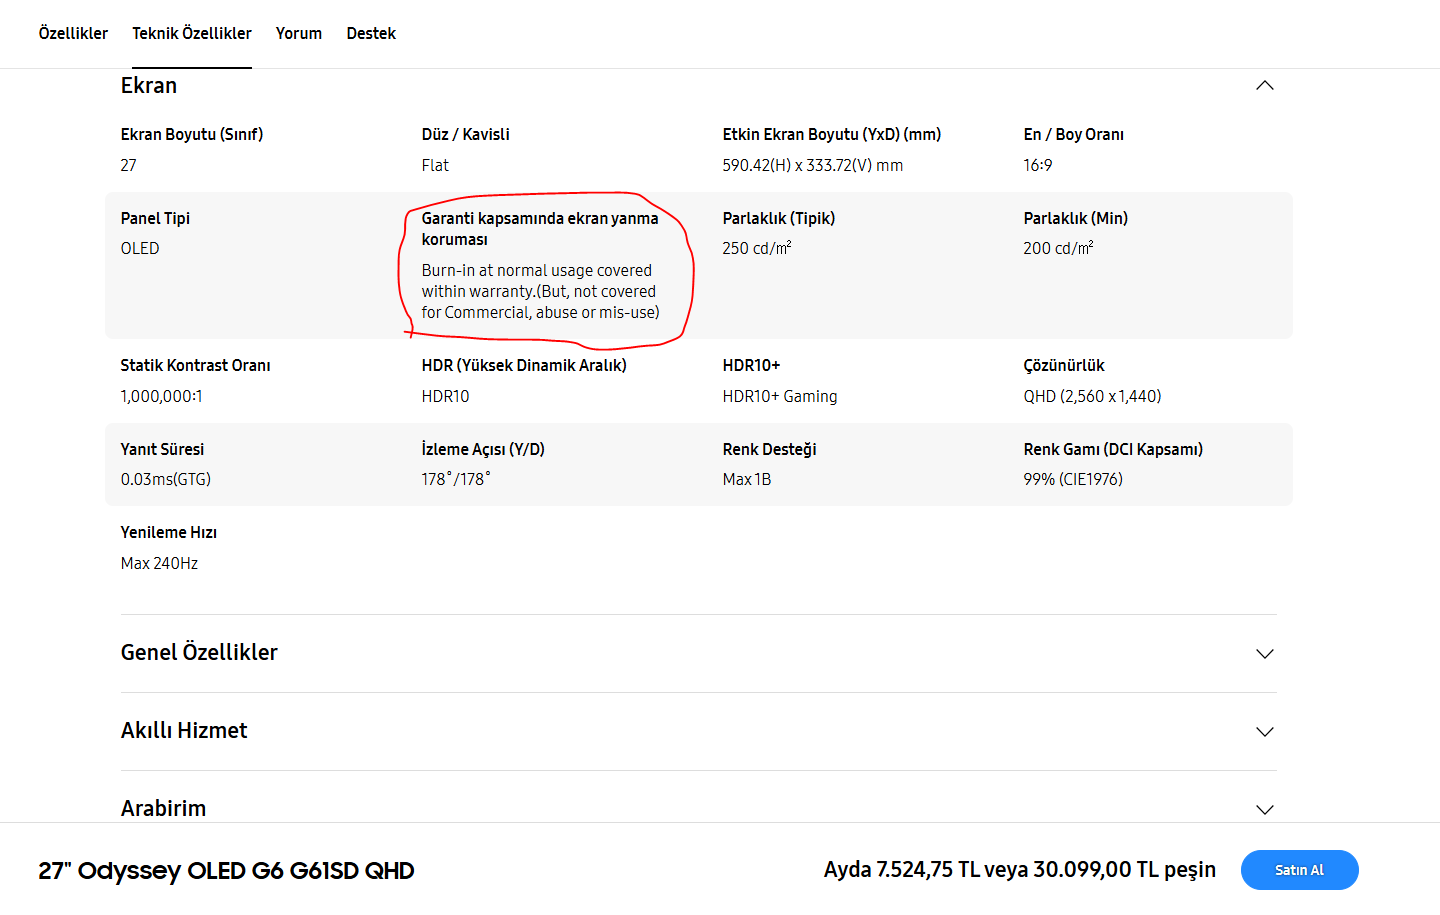Click the Renk Gamı (DCI Kapsamı) label
This screenshot has height=915, width=1440.
click(x=1113, y=449)
